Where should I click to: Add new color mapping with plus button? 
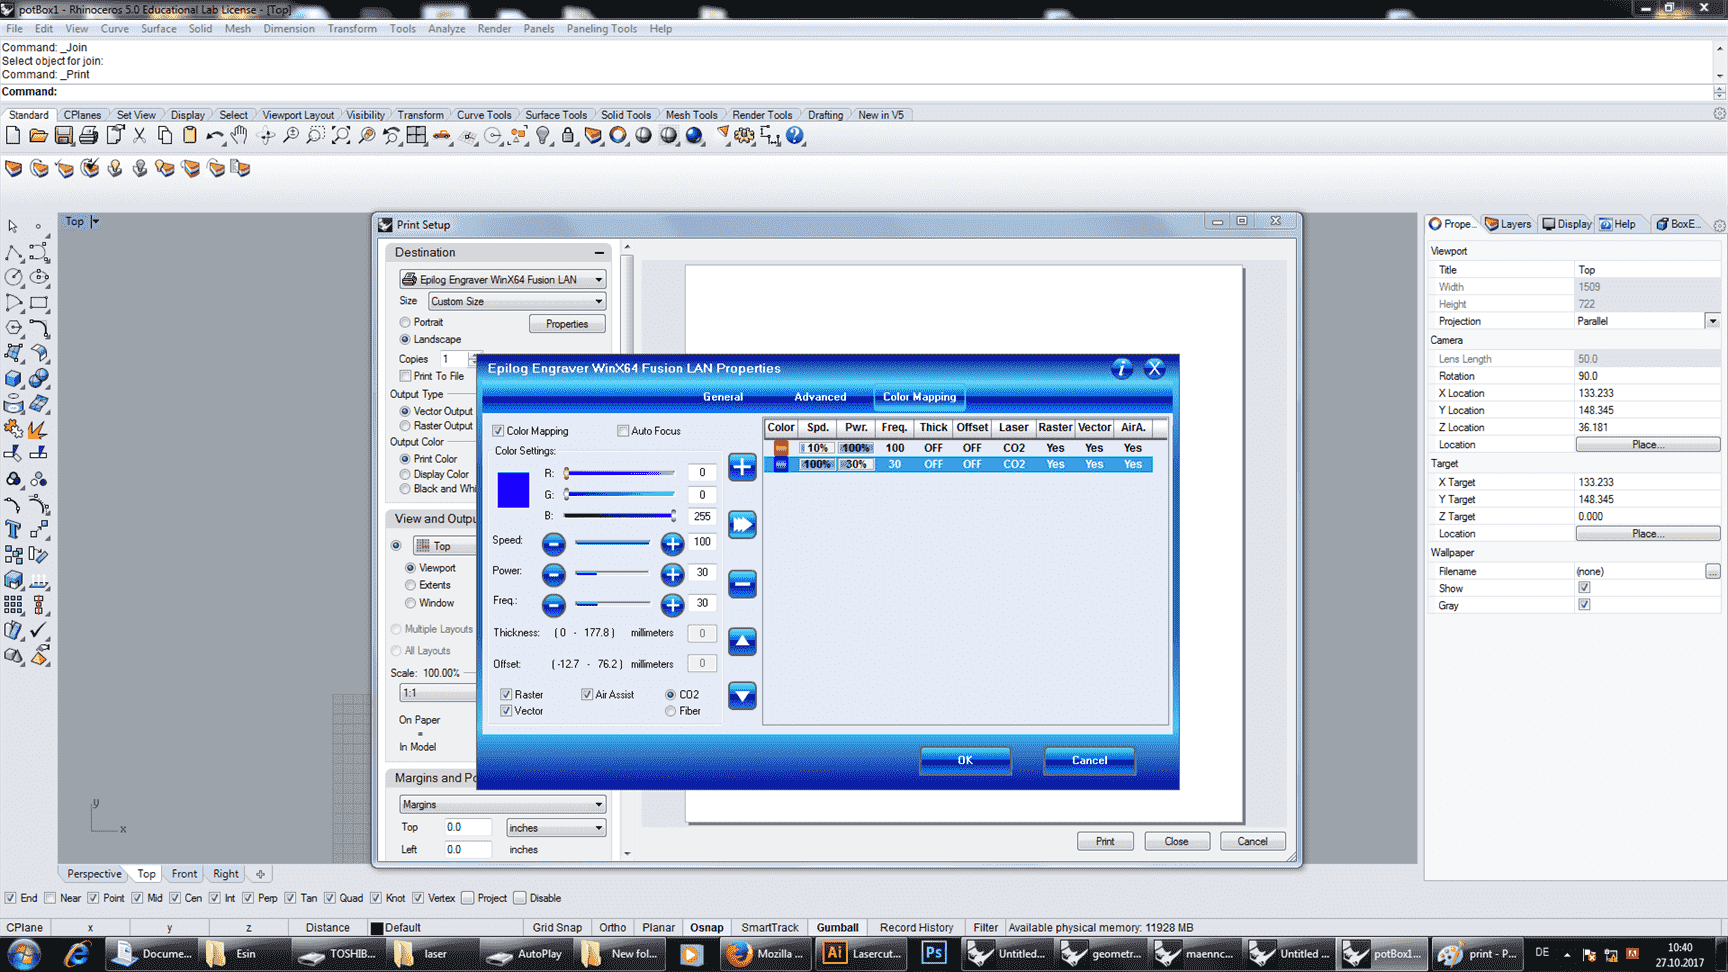click(x=742, y=467)
